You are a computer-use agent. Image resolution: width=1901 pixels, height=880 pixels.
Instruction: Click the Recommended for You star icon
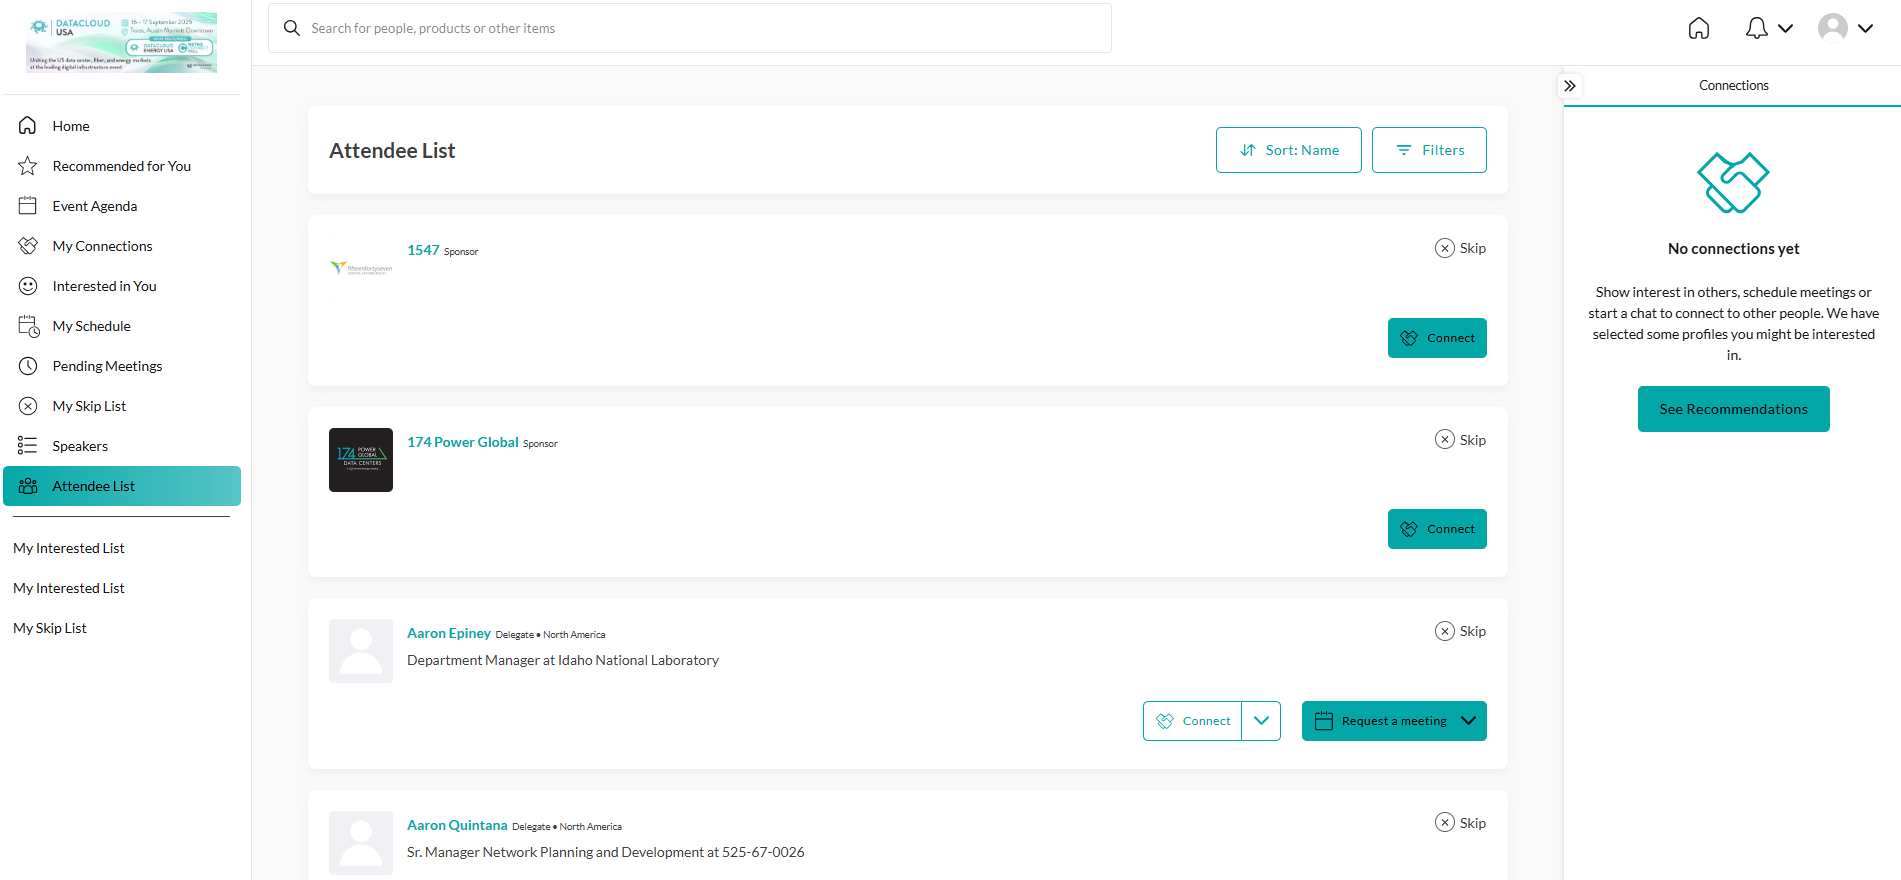28,166
